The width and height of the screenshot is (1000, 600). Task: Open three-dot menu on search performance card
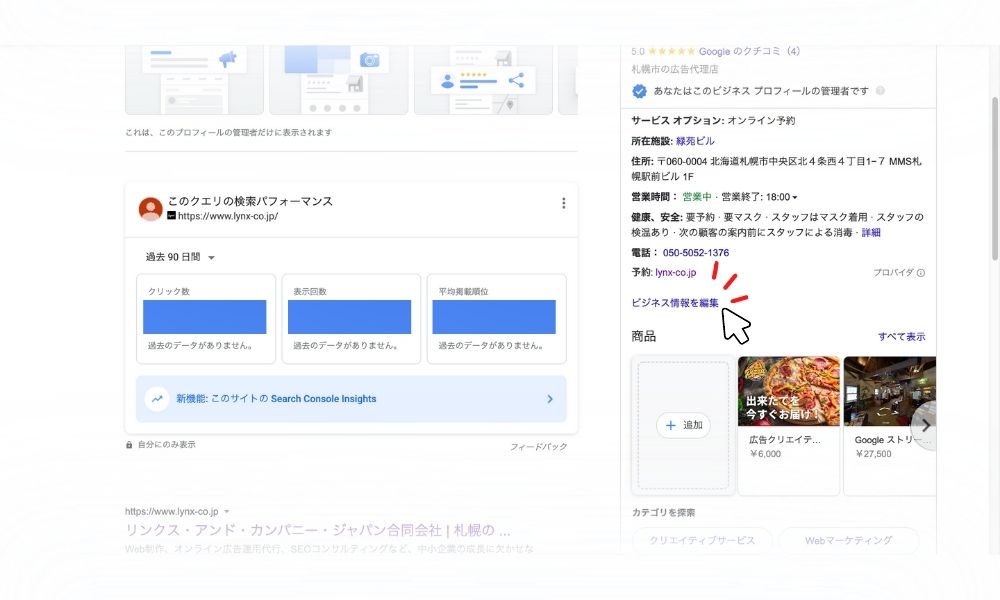pos(563,203)
